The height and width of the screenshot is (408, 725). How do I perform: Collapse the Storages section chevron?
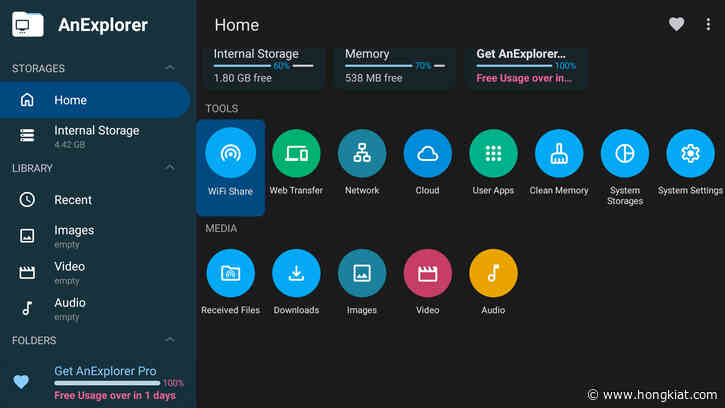tap(170, 68)
